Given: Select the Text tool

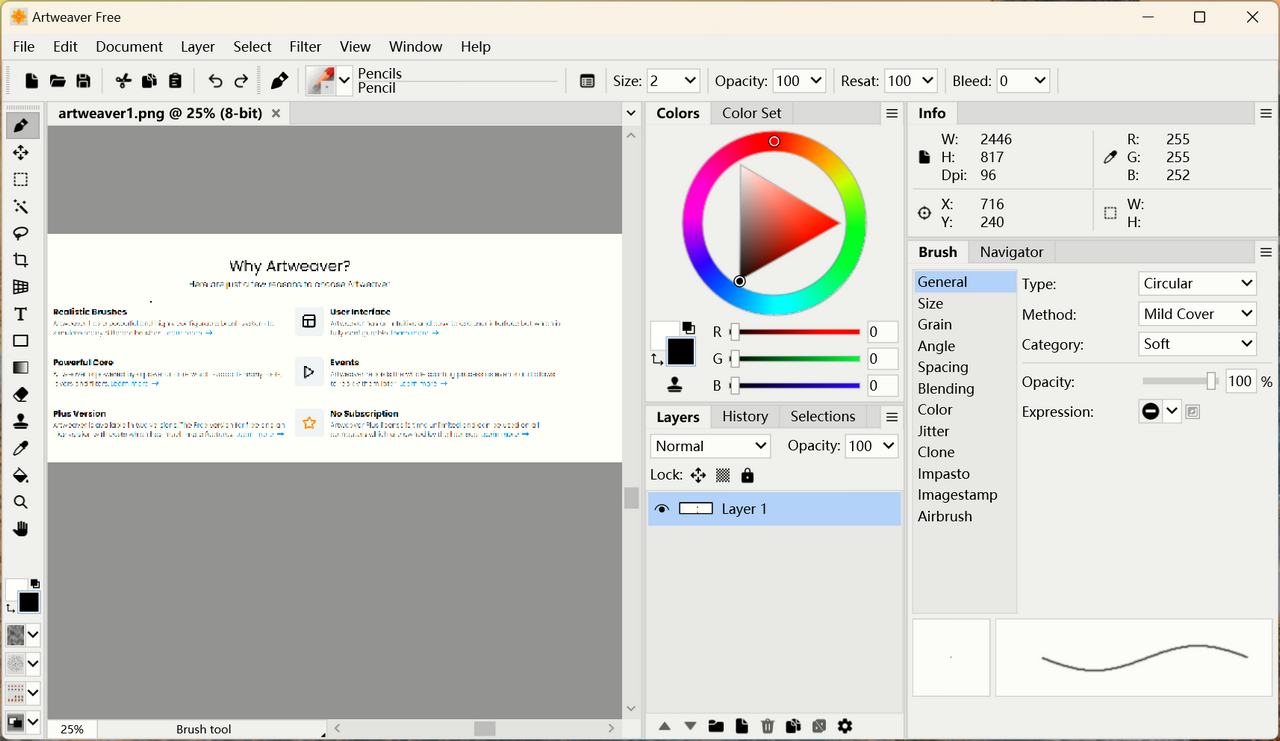Looking at the screenshot, I should pyautogui.click(x=21, y=313).
